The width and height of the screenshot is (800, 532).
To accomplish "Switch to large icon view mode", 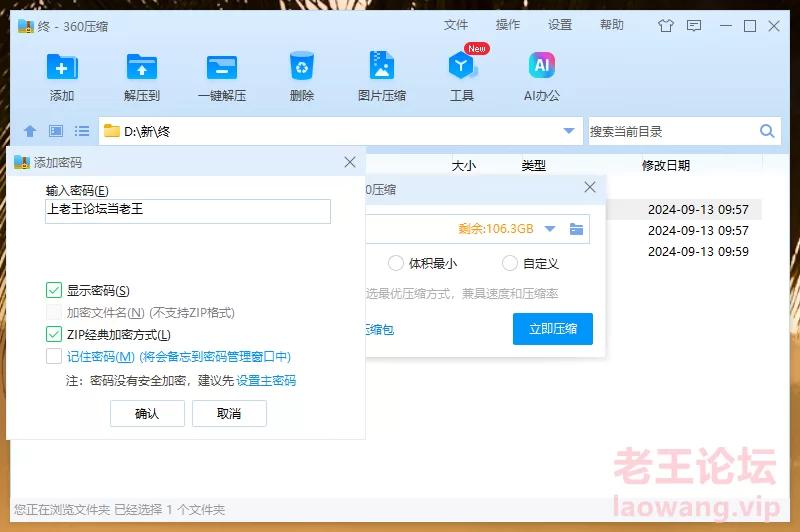I will coord(56,131).
